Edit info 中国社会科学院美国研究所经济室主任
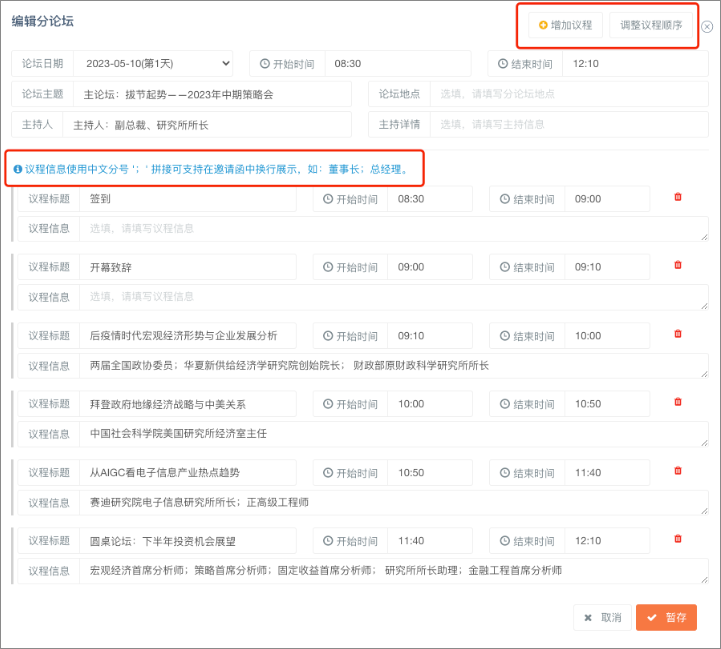The width and height of the screenshot is (721, 649). (x=394, y=434)
